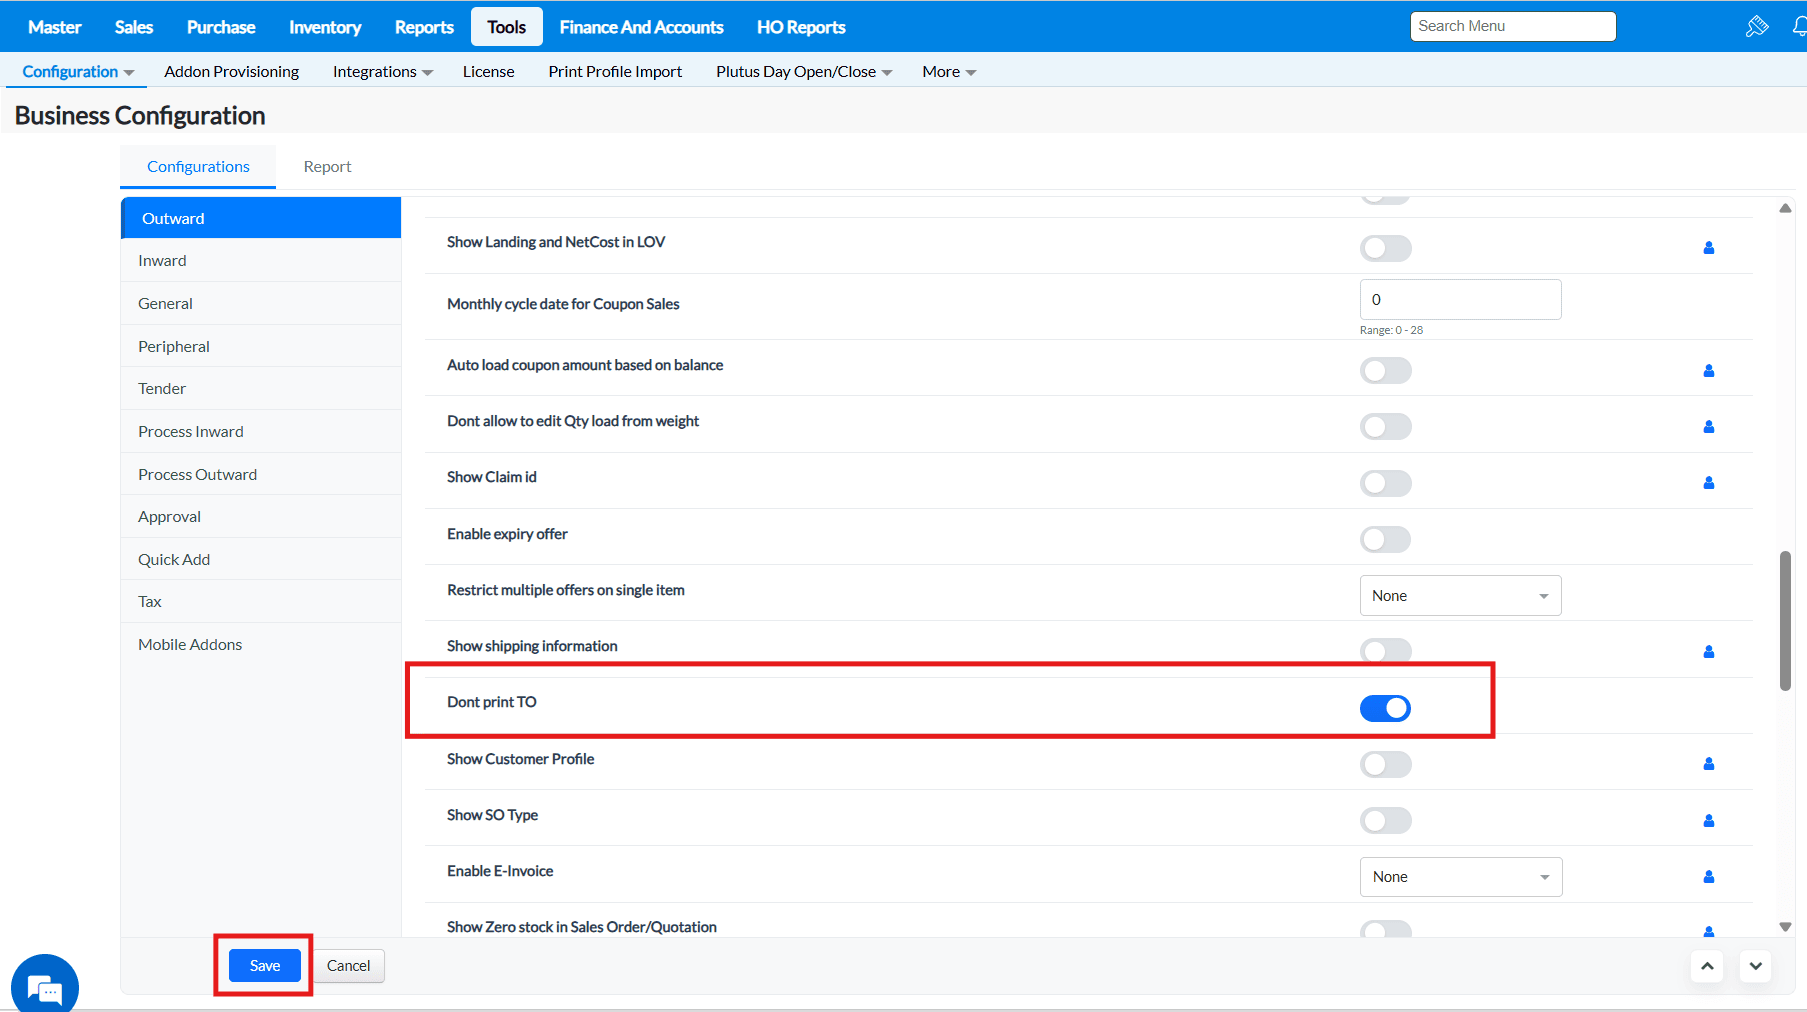Select the Approval category

tap(261, 517)
